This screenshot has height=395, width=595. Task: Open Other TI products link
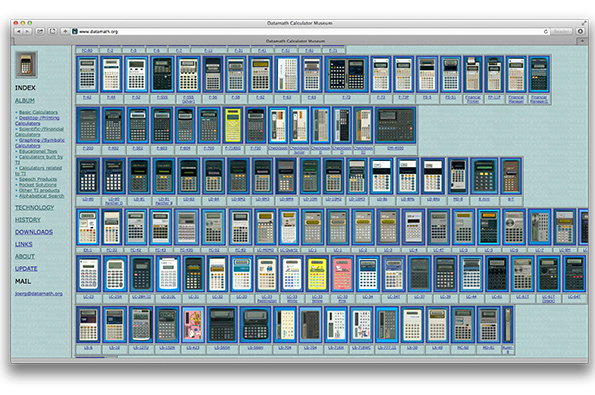click(39, 190)
